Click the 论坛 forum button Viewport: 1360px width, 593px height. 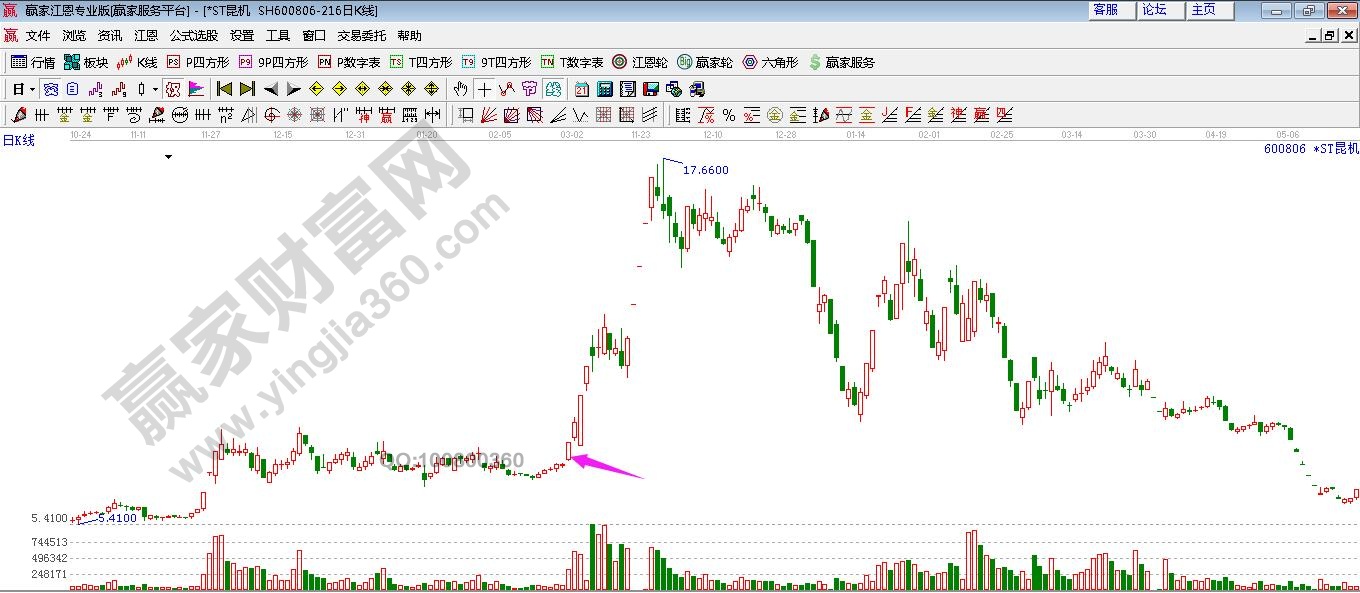[1154, 10]
